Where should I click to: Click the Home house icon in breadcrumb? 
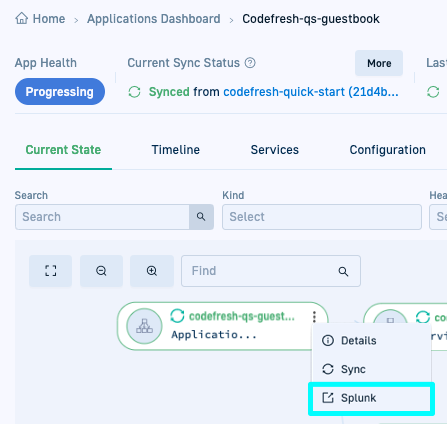pyautogui.click(x=22, y=18)
